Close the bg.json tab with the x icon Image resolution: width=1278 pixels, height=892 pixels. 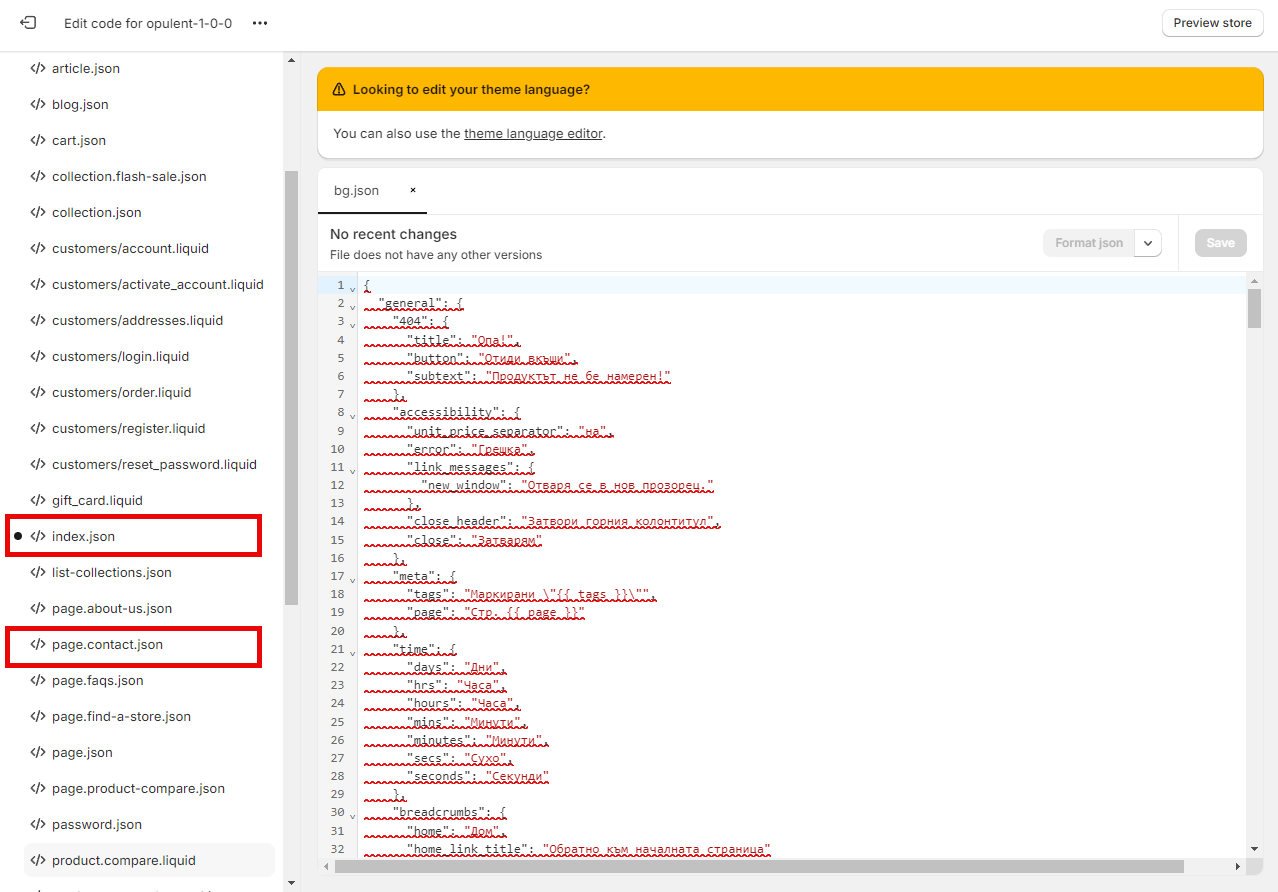tap(413, 190)
